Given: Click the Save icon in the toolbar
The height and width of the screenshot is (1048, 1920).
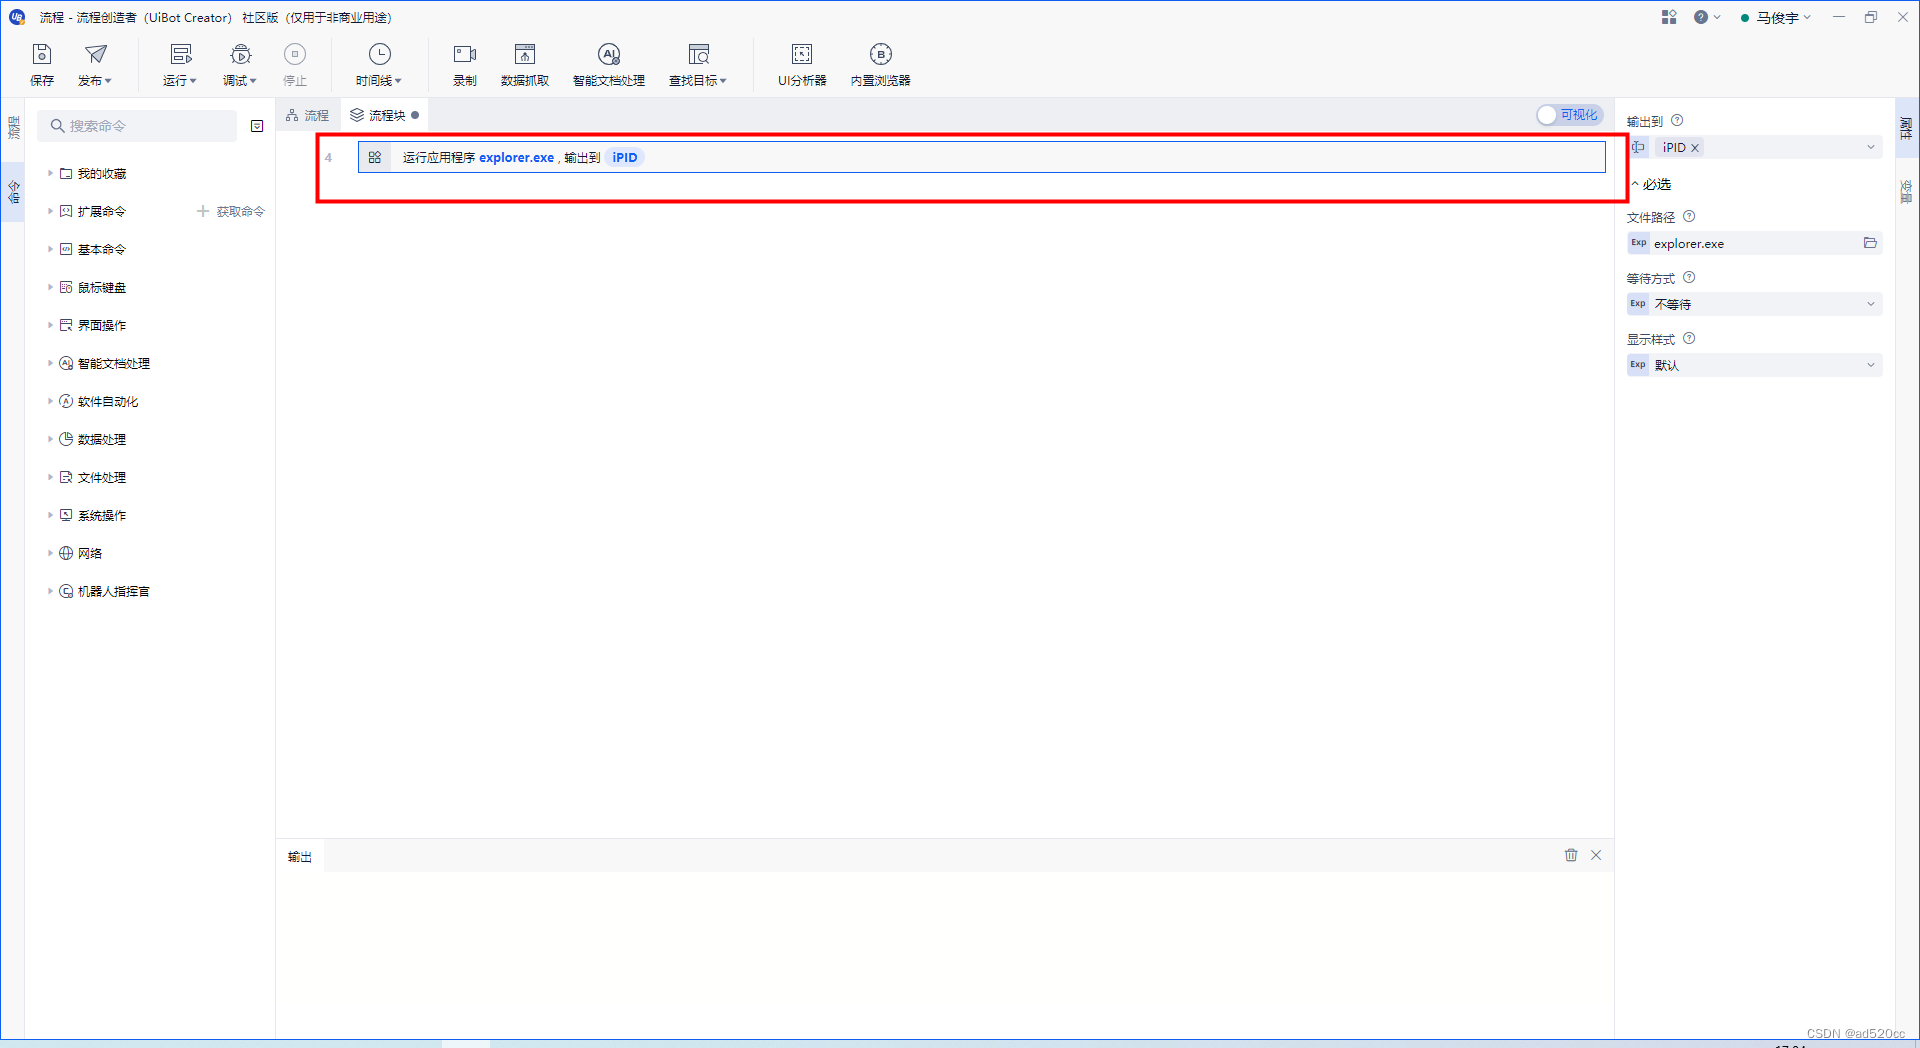Looking at the screenshot, I should coord(41,63).
